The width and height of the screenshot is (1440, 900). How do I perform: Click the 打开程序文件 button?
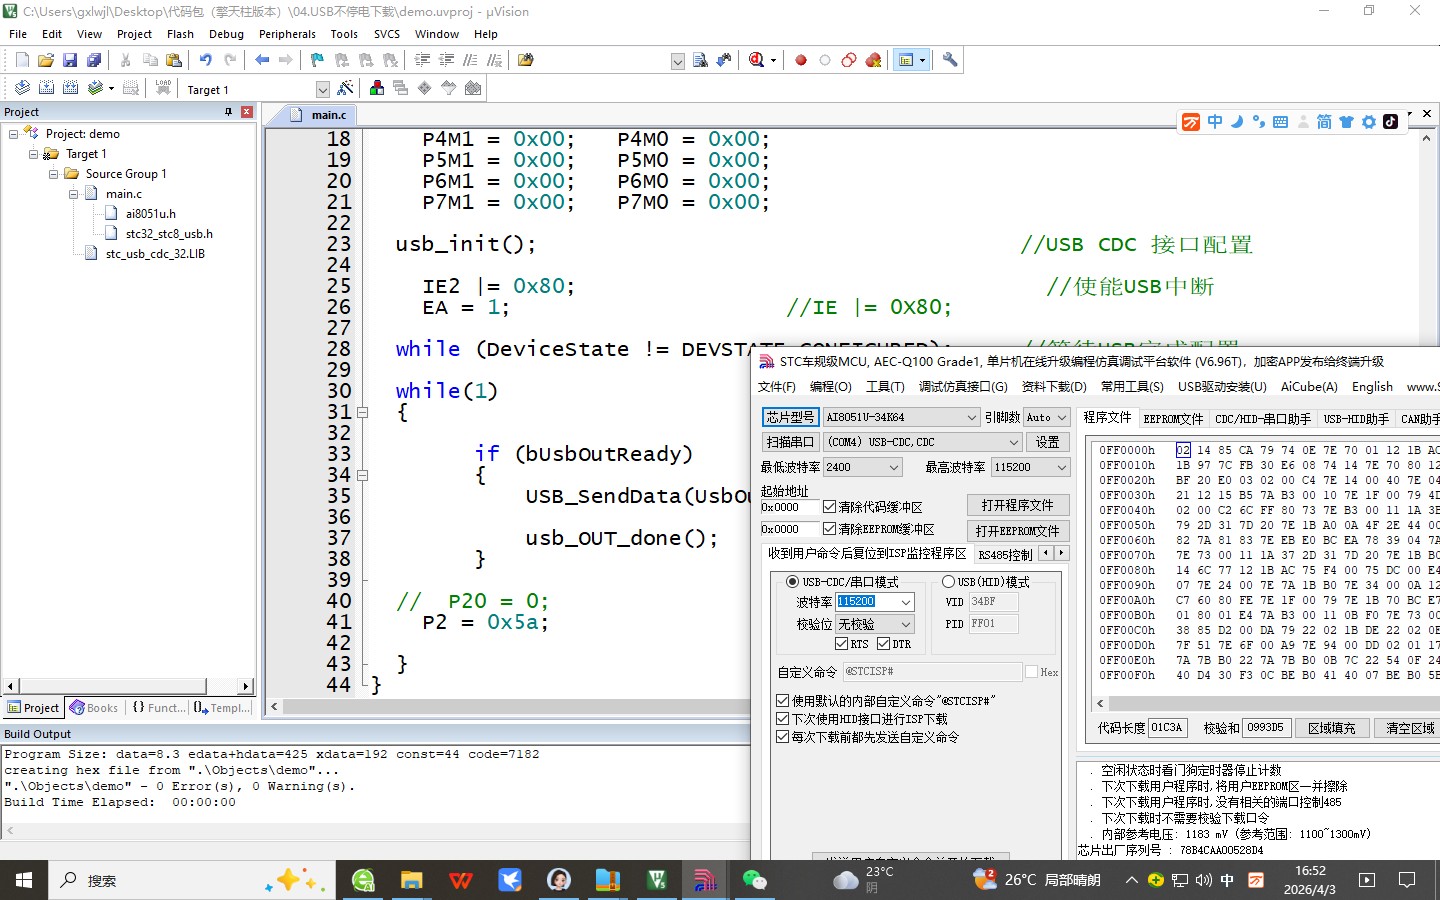1018,505
